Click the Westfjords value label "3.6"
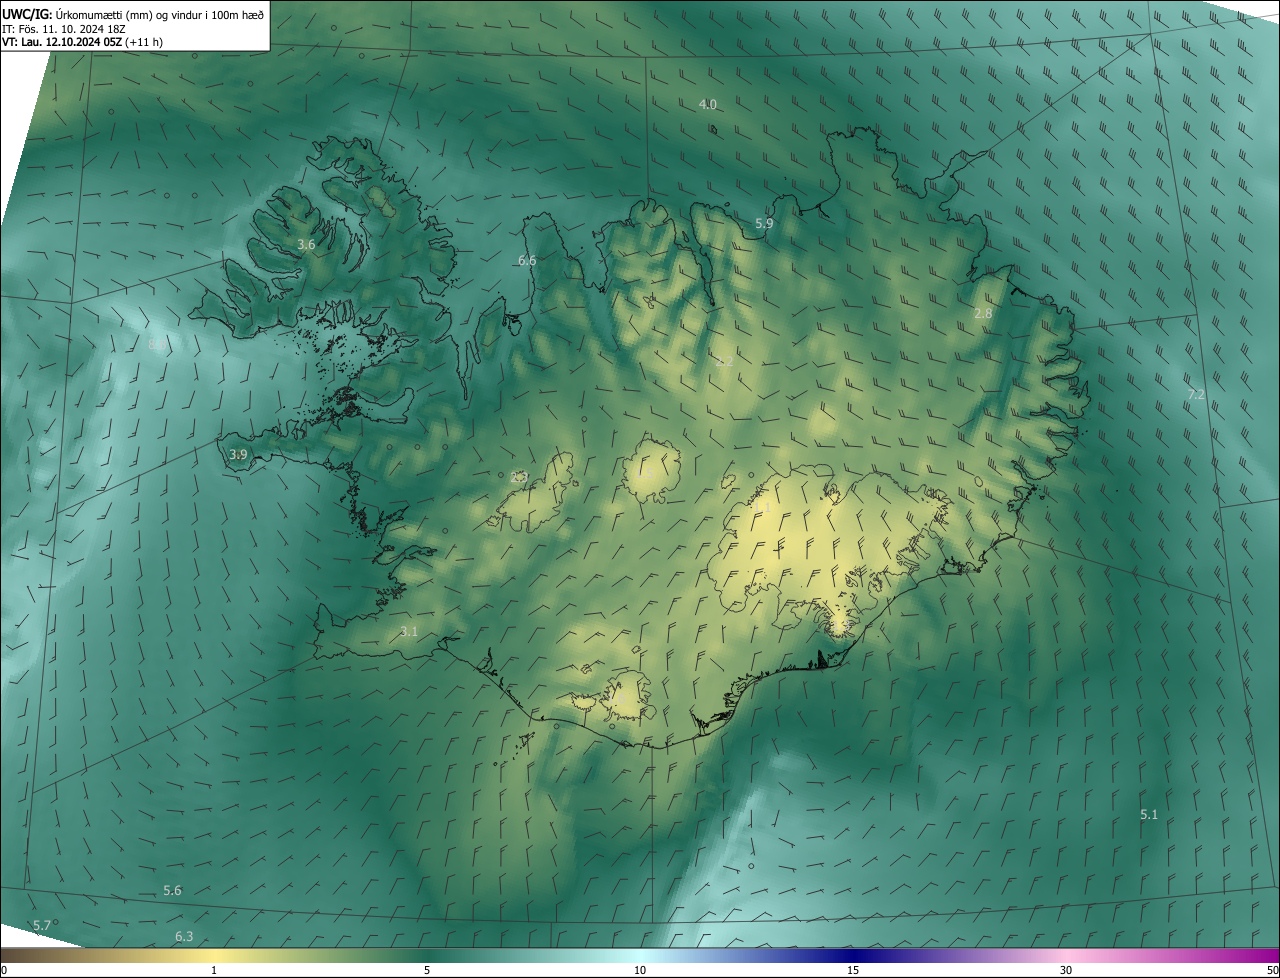The height and width of the screenshot is (978, 1280). (306, 244)
